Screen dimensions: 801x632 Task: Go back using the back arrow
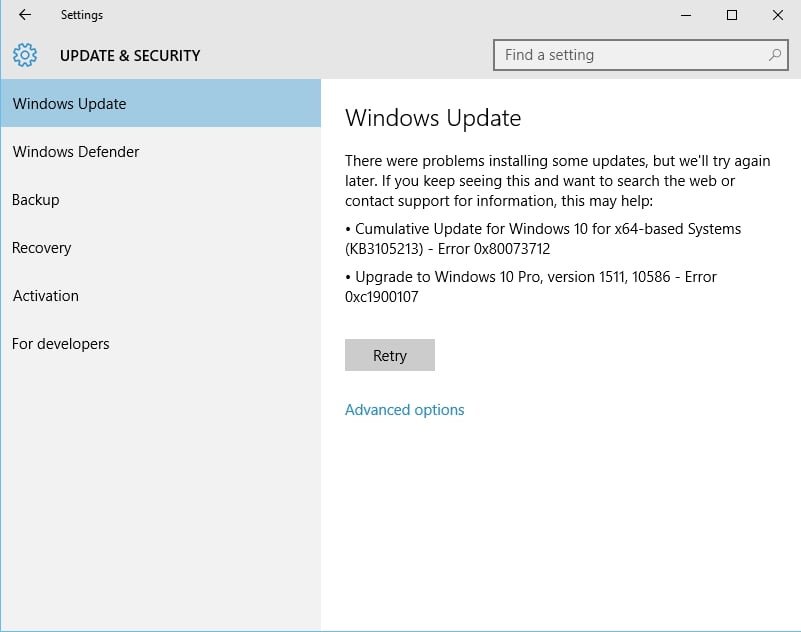25,15
